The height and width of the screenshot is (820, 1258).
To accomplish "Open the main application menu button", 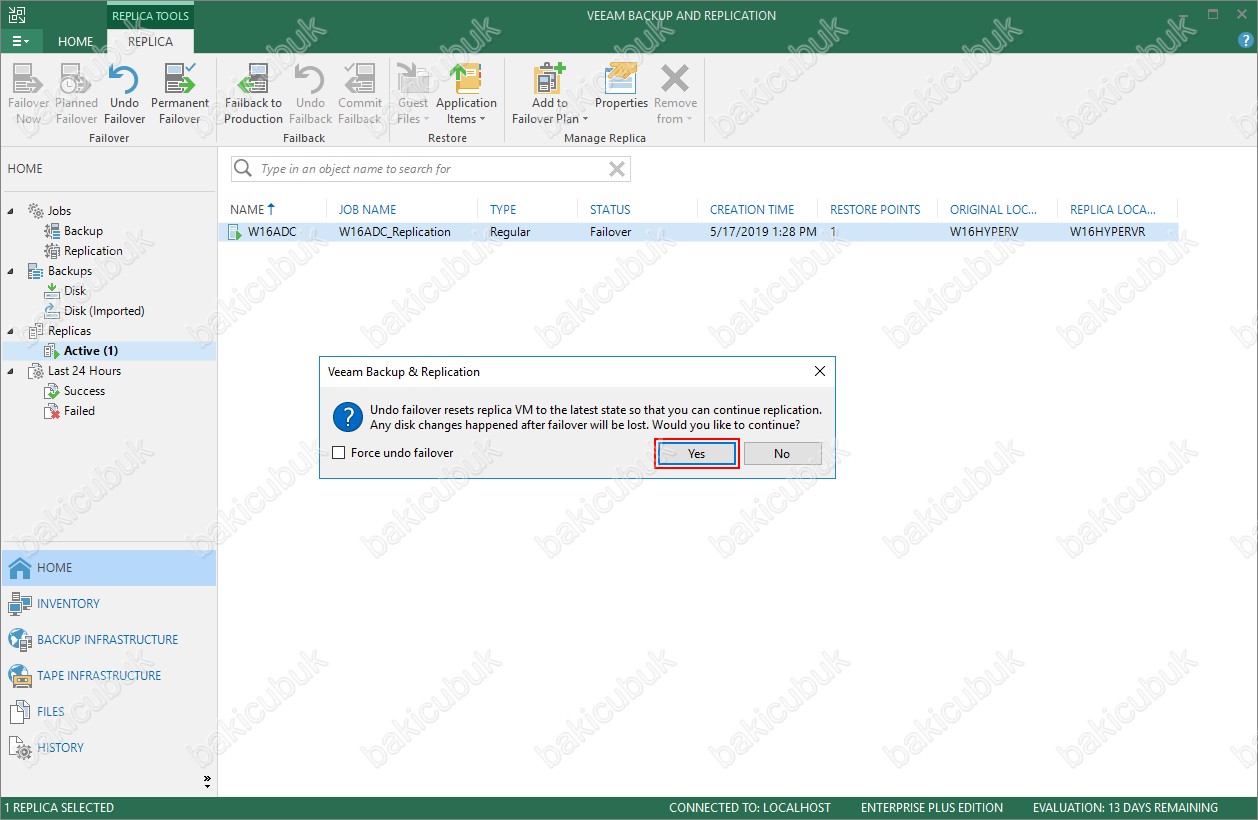I will pos(20,41).
